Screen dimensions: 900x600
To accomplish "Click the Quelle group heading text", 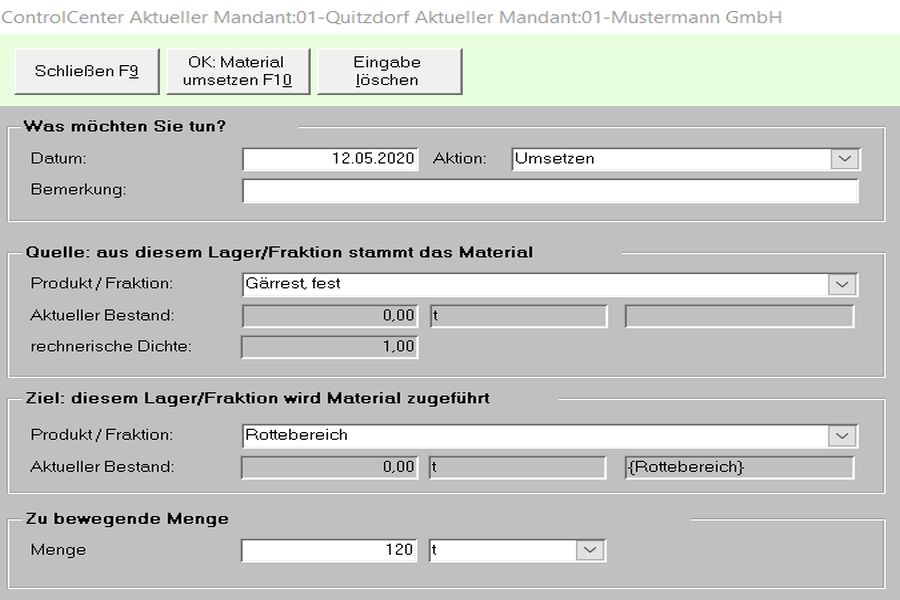I will 280,252.
